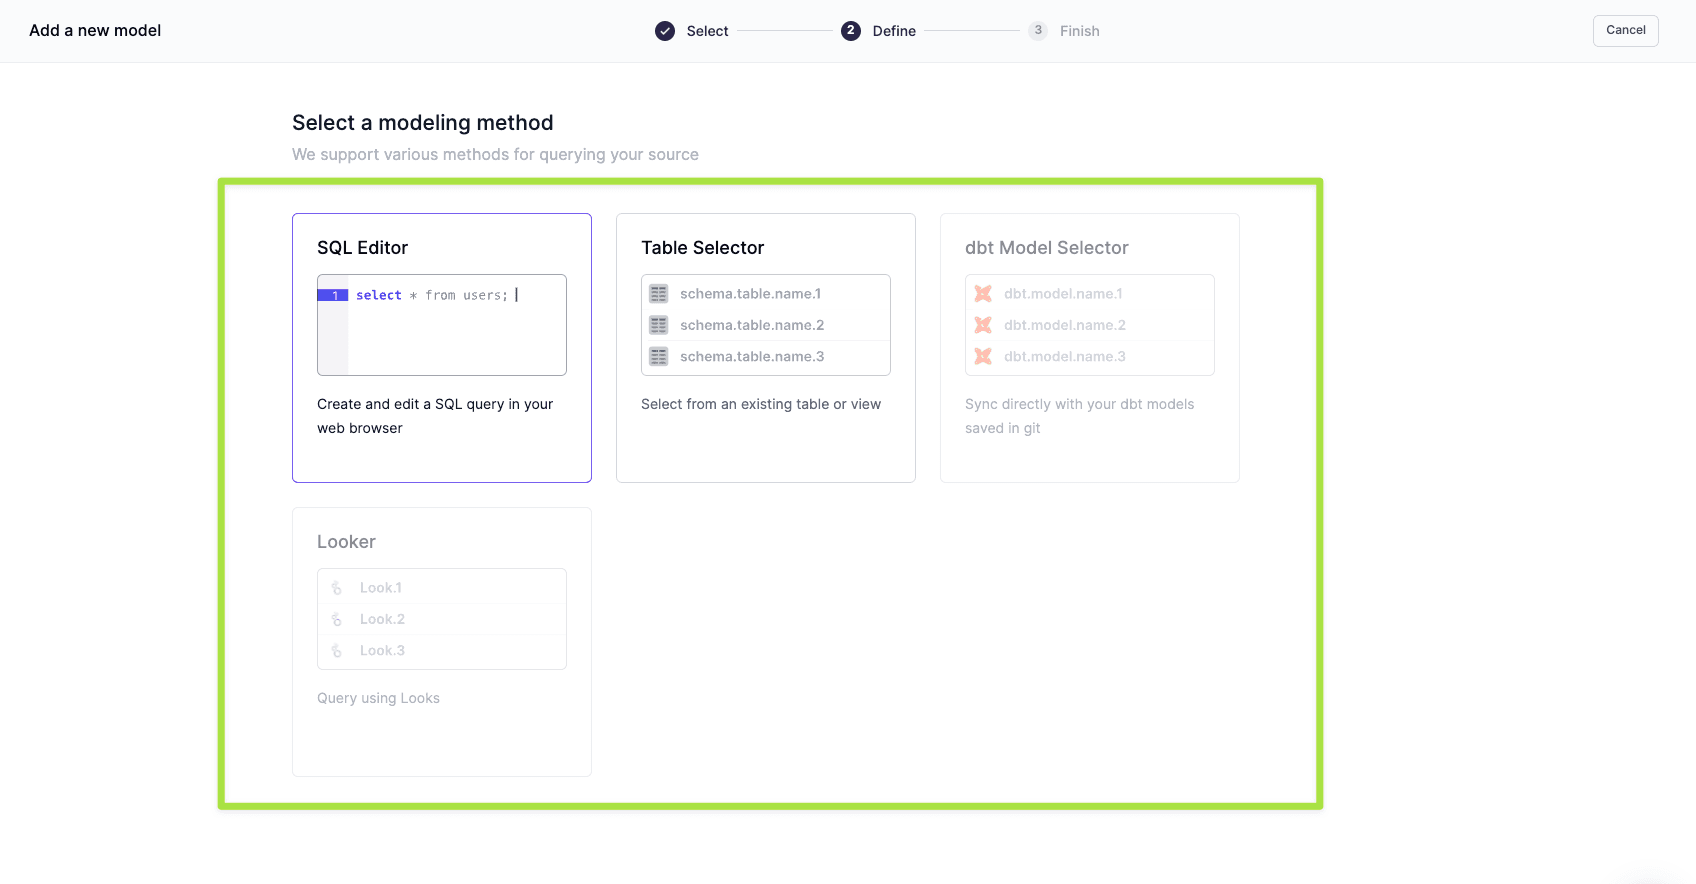Click 'Select from an existing table or view' text

point(760,404)
